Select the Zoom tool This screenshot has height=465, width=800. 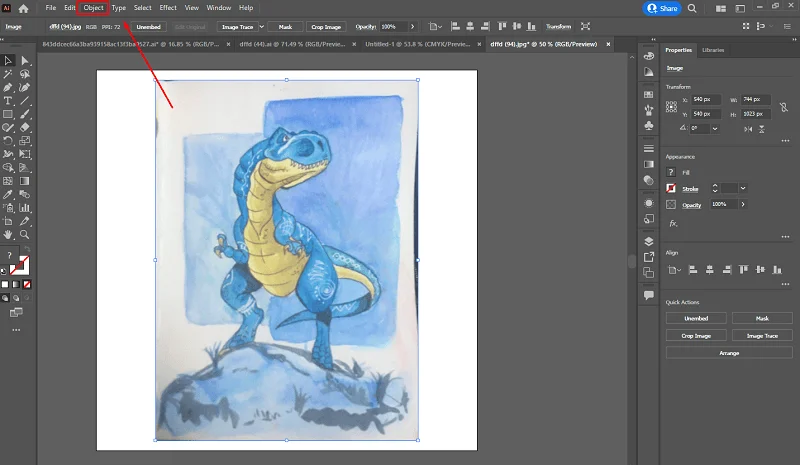[24, 234]
